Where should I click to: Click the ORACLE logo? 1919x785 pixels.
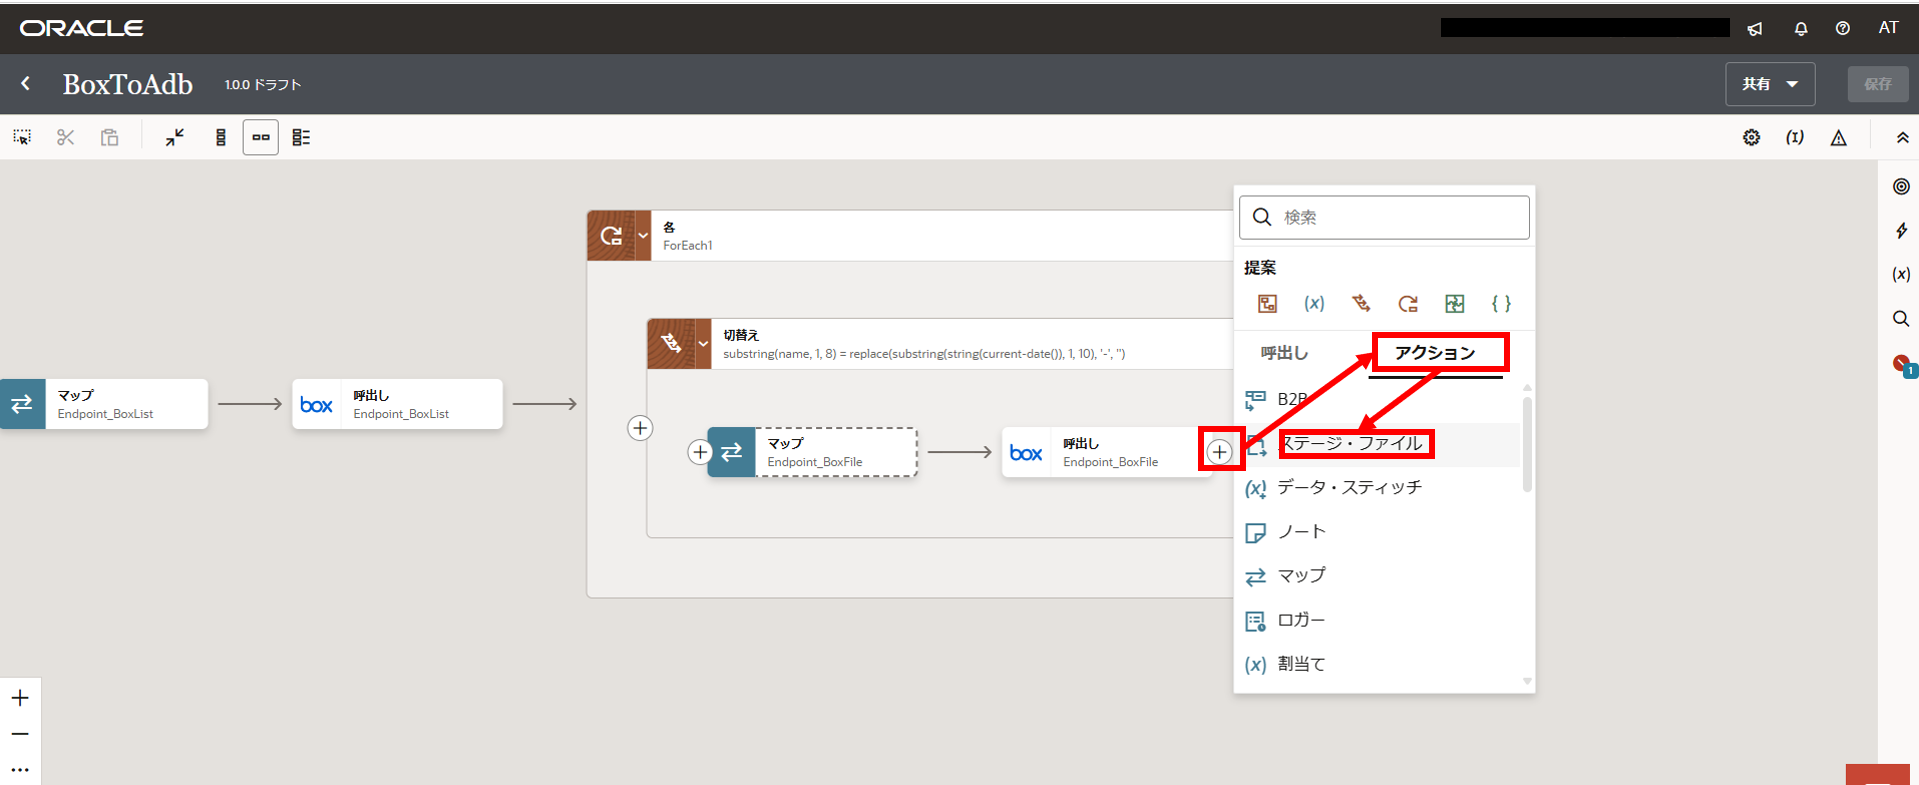pyautogui.click(x=82, y=28)
